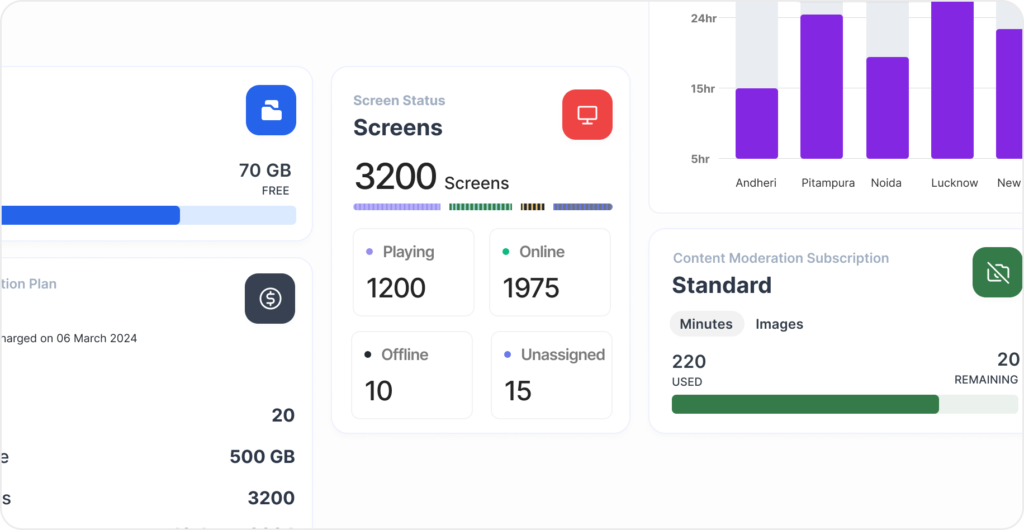Click the purple Playing segment of screens bar
The width and height of the screenshot is (1024, 530).
[397, 207]
